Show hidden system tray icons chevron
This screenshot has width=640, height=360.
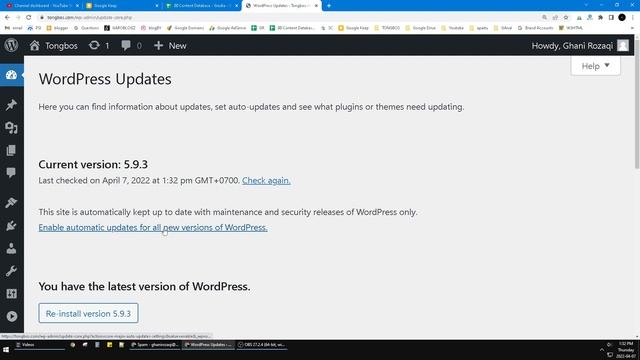pos(602,350)
